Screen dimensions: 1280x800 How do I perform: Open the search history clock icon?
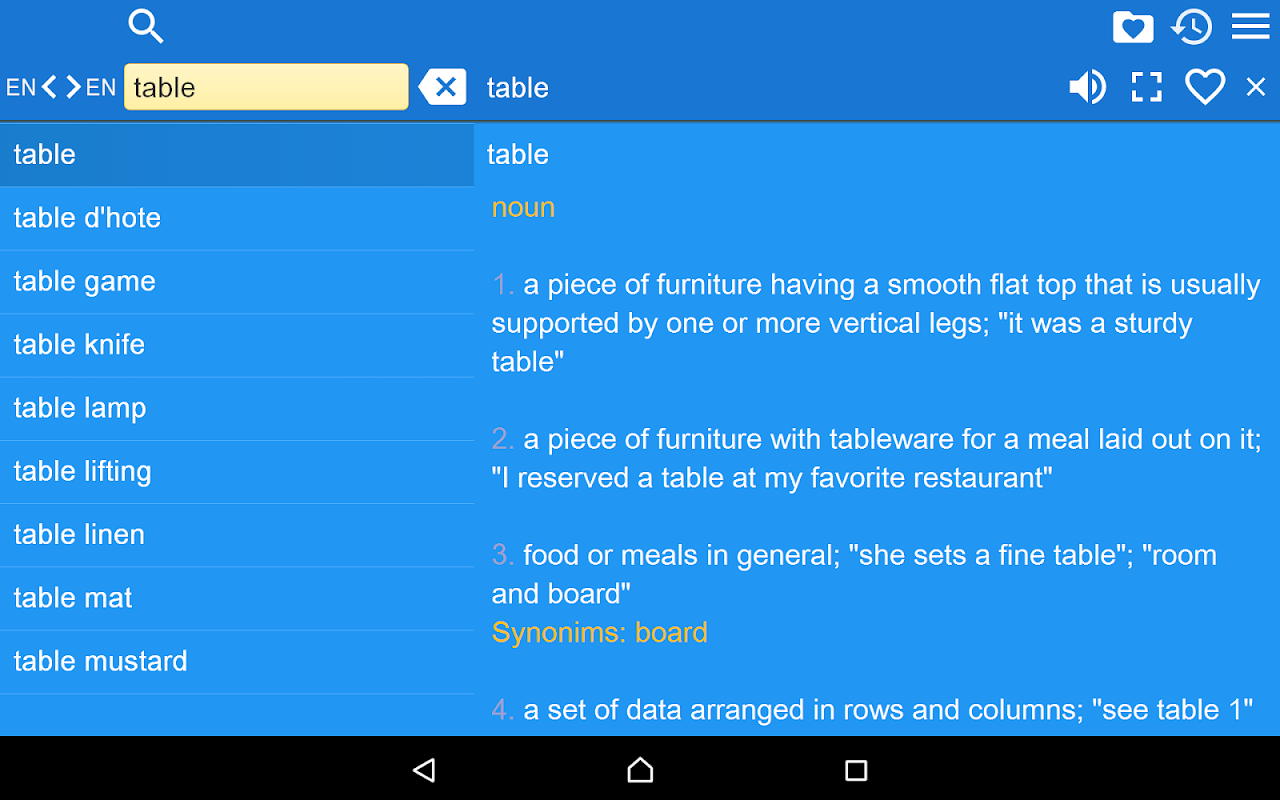[x=1191, y=27]
